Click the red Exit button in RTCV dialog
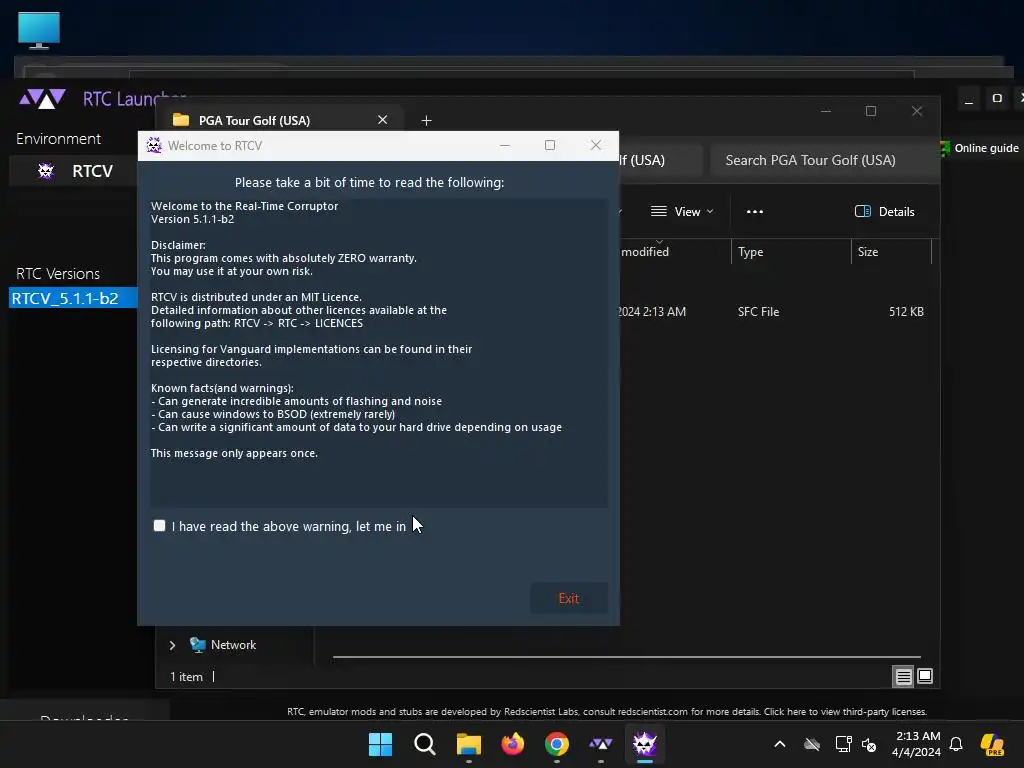The width and height of the screenshot is (1024, 768). click(x=569, y=598)
